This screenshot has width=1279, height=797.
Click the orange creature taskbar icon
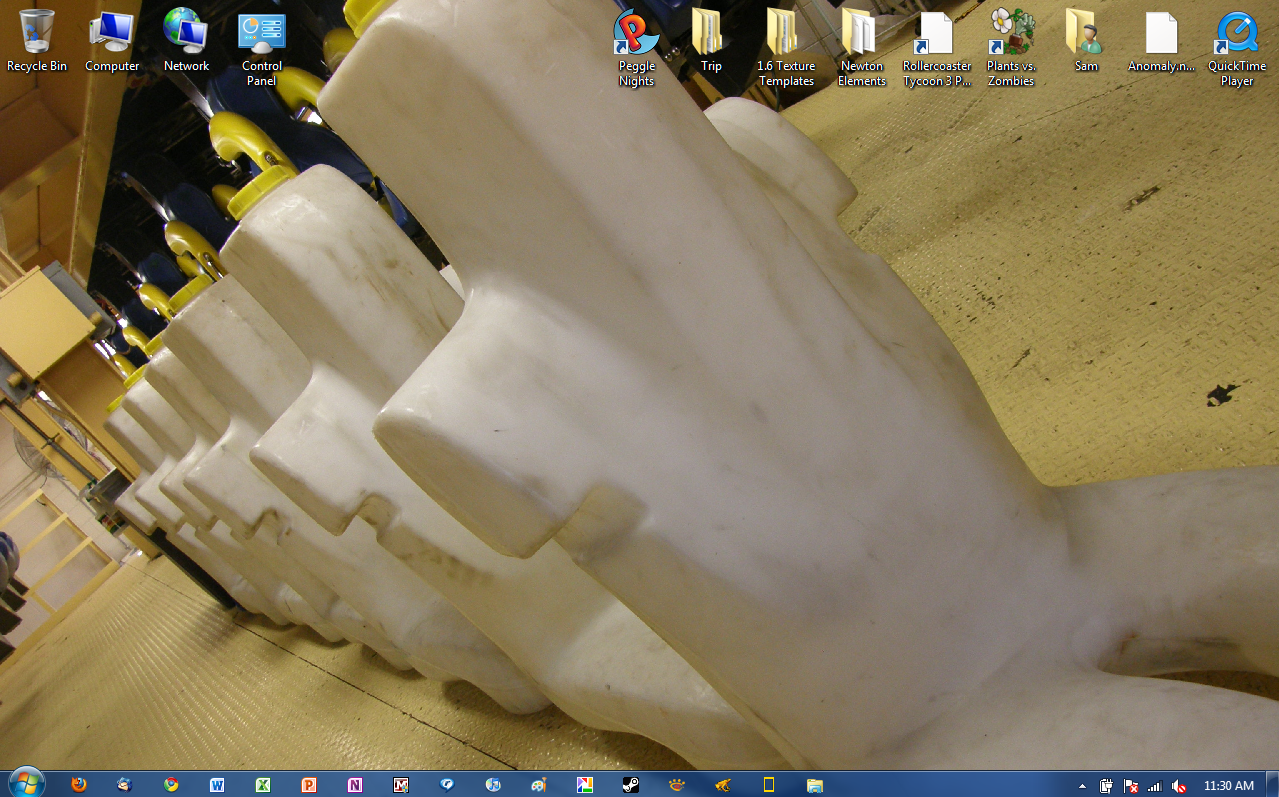[722, 785]
